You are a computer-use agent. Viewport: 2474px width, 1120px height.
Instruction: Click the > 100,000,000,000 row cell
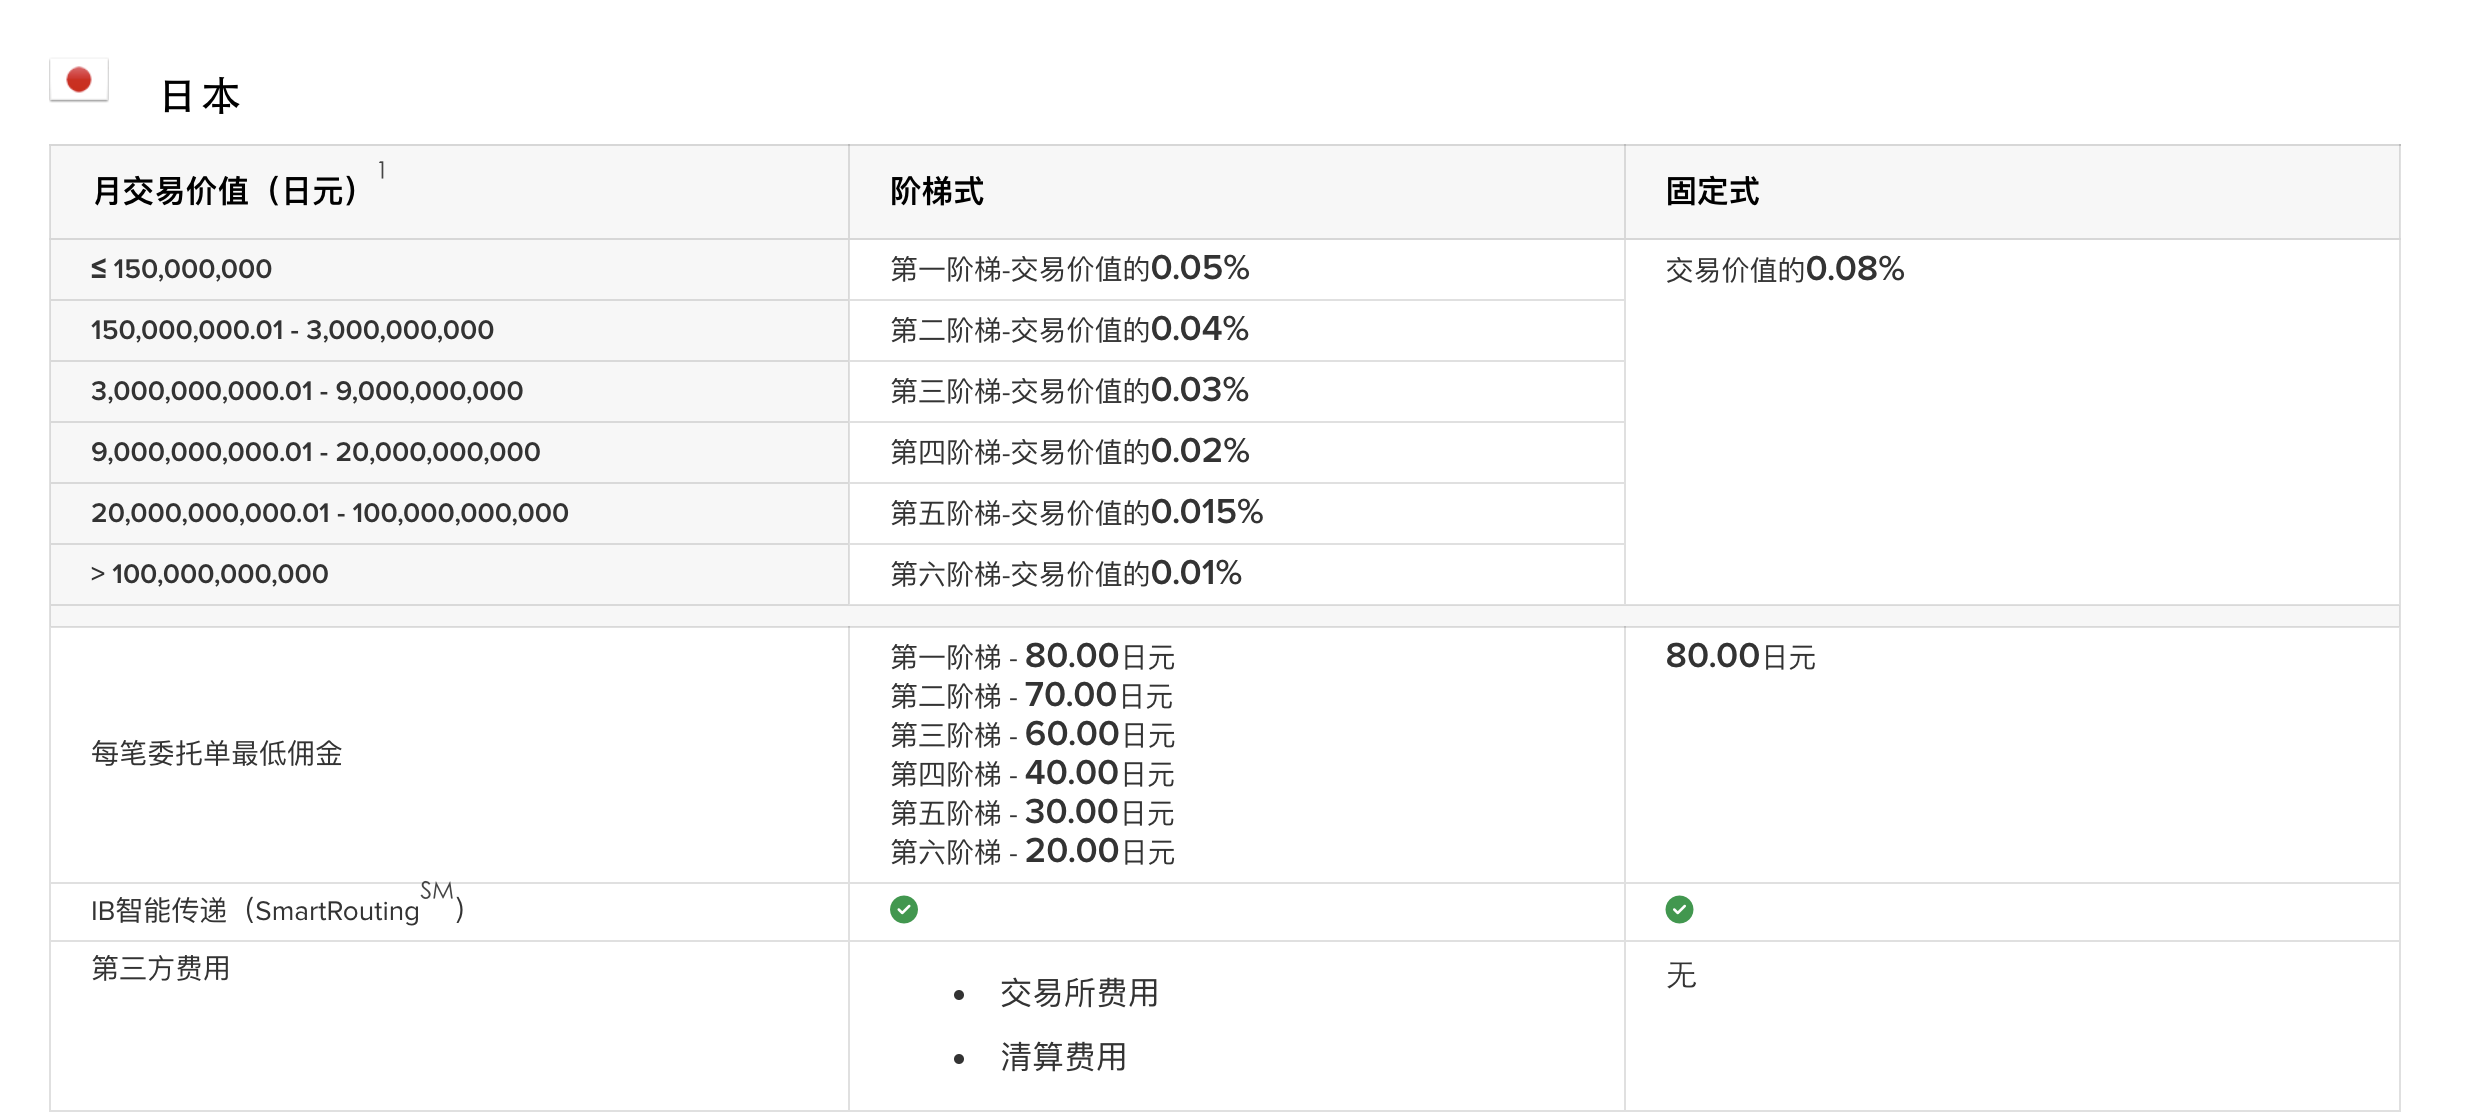pyautogui.click(x=209, y=574)
